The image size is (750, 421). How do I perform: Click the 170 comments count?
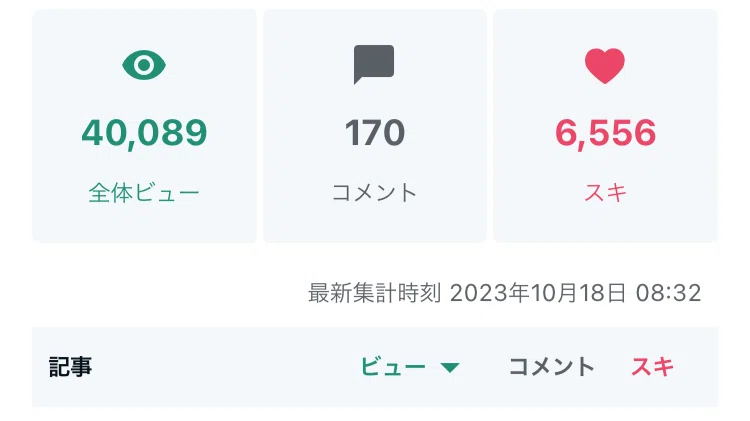pyautogui.click(x=375, y=133)
